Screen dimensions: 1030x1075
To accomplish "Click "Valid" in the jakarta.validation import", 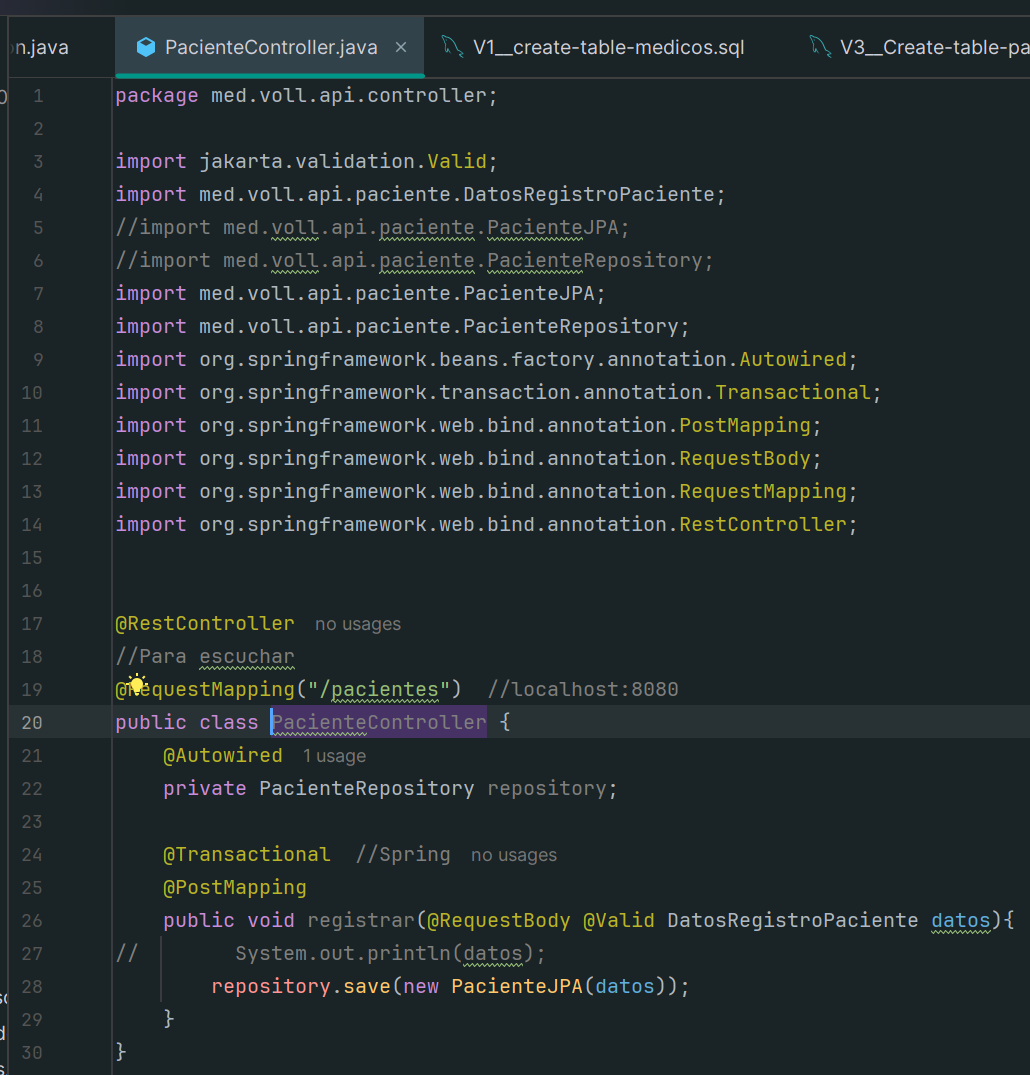I will pos(457,162).
